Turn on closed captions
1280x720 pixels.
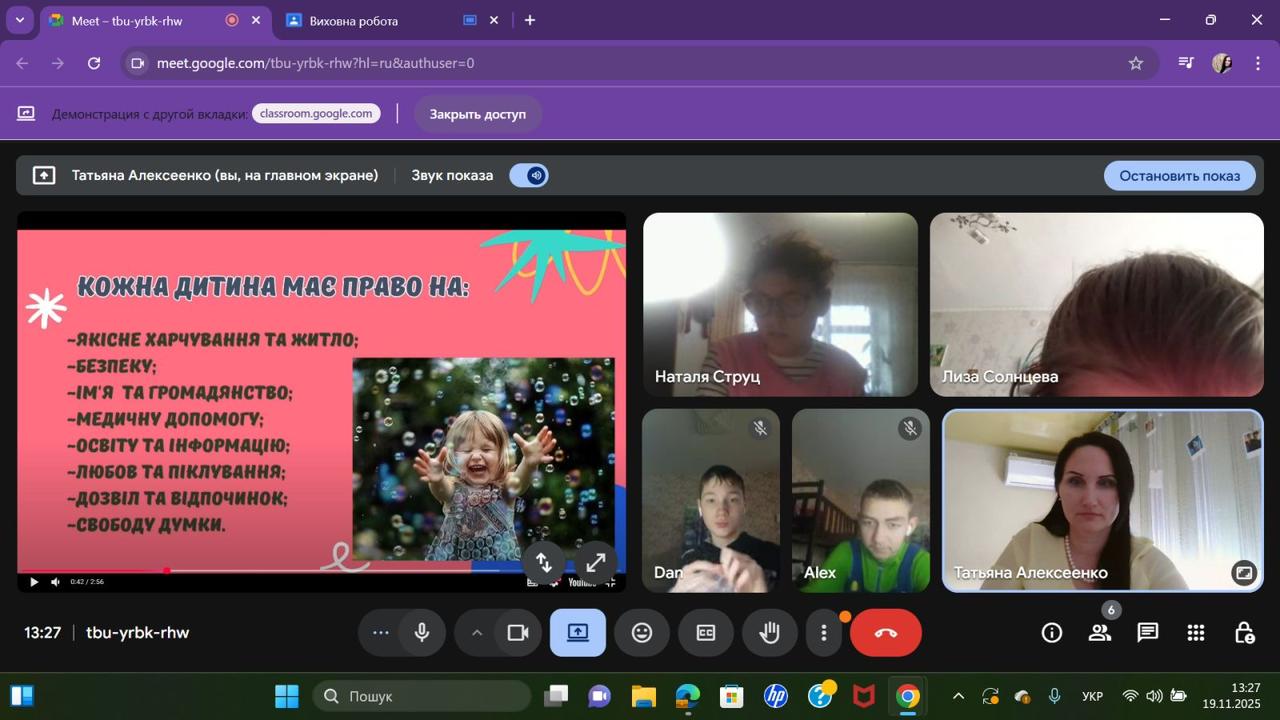[x=706, y=632]
